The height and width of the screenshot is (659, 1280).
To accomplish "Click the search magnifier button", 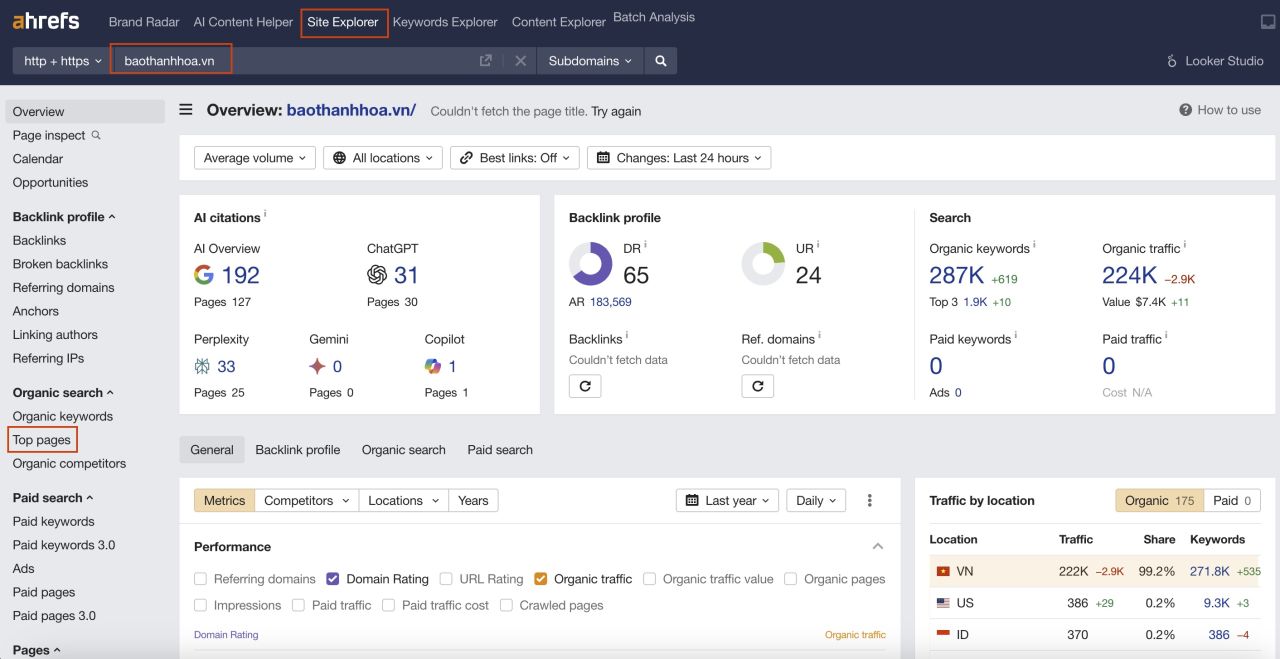I will pyautogui.click(x=661, y=61).
